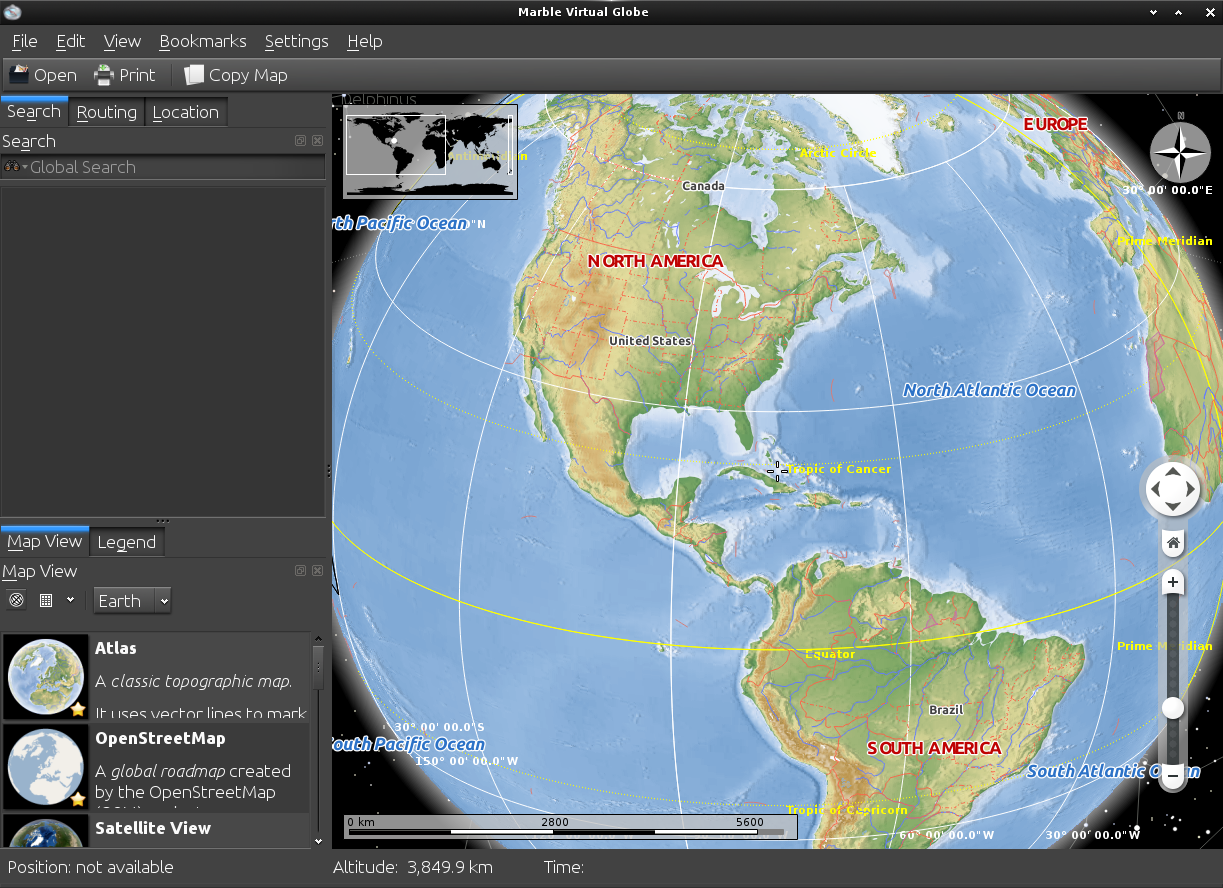The height and width of the screenshot is (888, 1223).
Task: Switch to the Location tab
Action: (186, 112)
